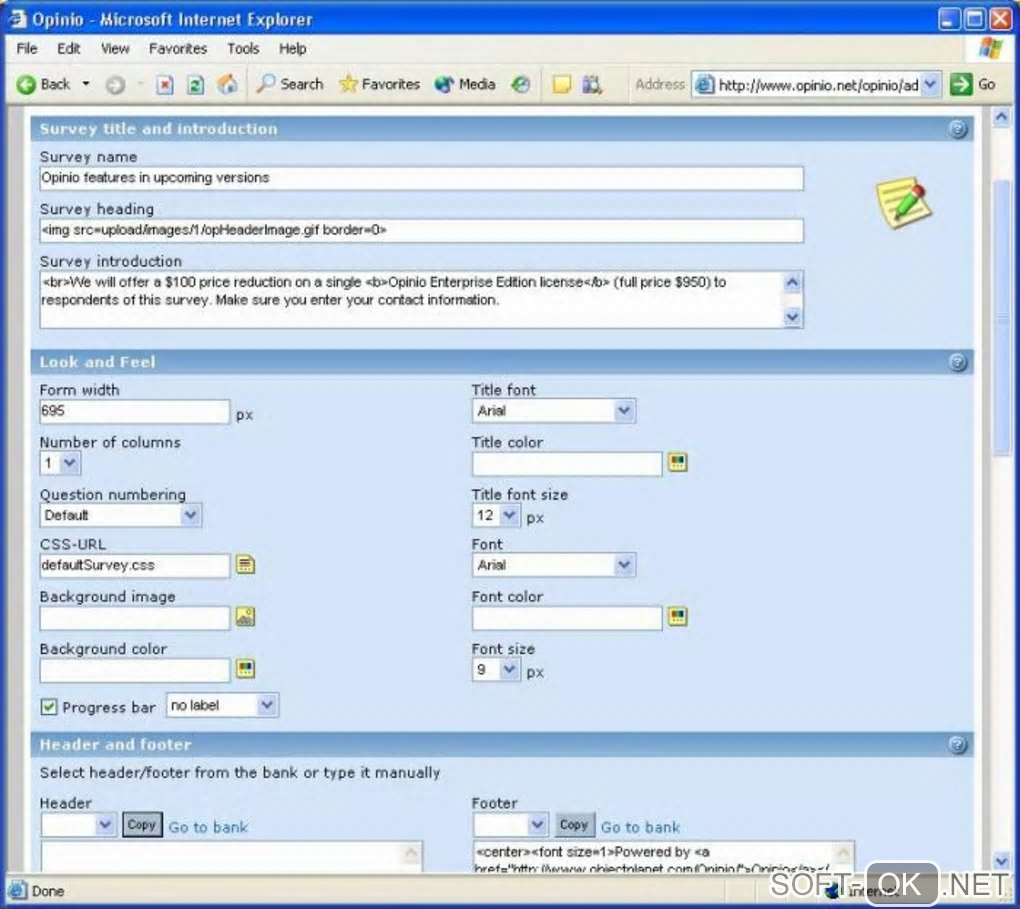Expand the Back button history arrow
Screen dimensions: 1020x909
coord(86,84)
